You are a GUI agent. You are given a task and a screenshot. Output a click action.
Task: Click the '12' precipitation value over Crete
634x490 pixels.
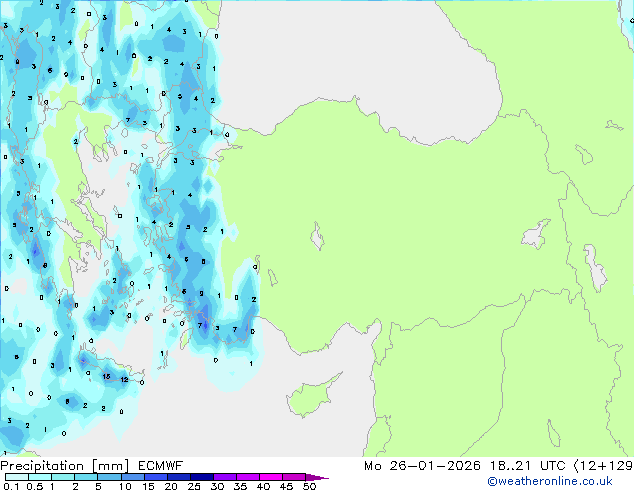coord(124,379)
